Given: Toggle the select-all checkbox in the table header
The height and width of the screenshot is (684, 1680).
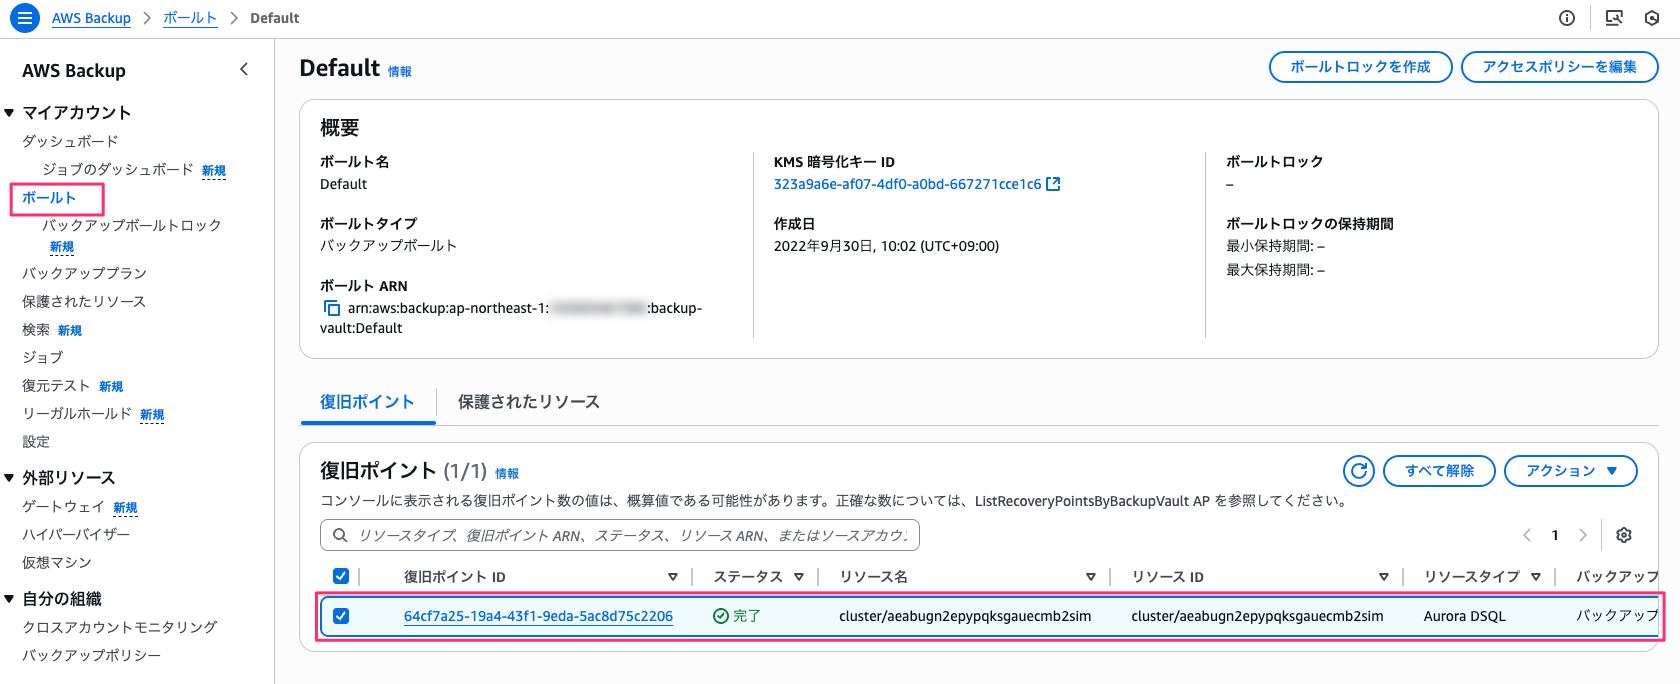Looking at the screenshot, I should tap(341, 576).
